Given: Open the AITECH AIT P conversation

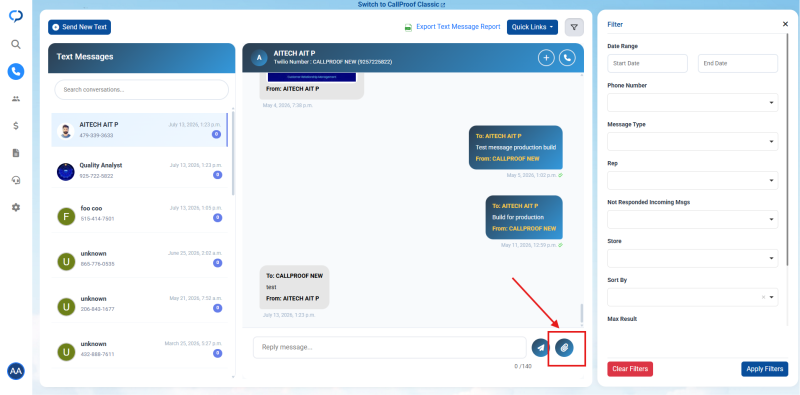Looking at the screenshot, I should tap(139, 130).
